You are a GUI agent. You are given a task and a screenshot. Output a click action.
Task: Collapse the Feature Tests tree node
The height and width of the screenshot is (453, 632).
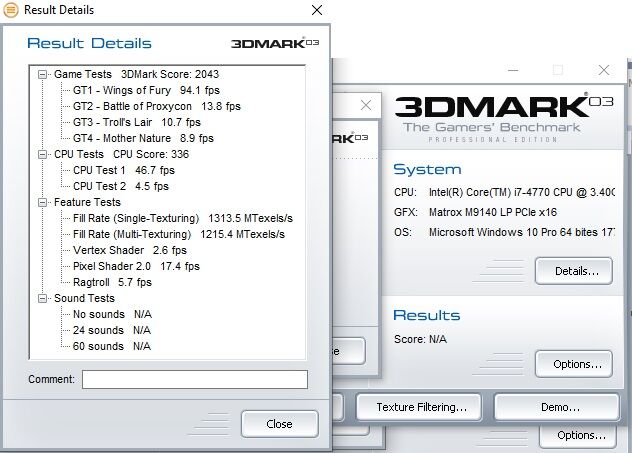tap(42, 202)
